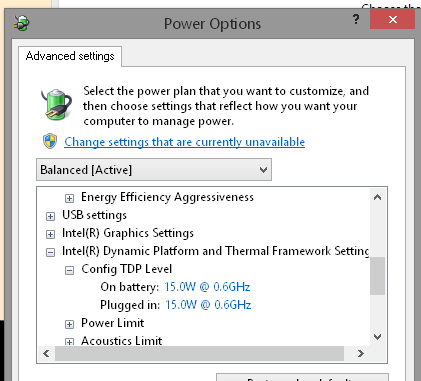Click Plugged in value 15.0W @ 0.6GHz
Image resolution: width=421 pixels, height=381 pixels.
208,305
